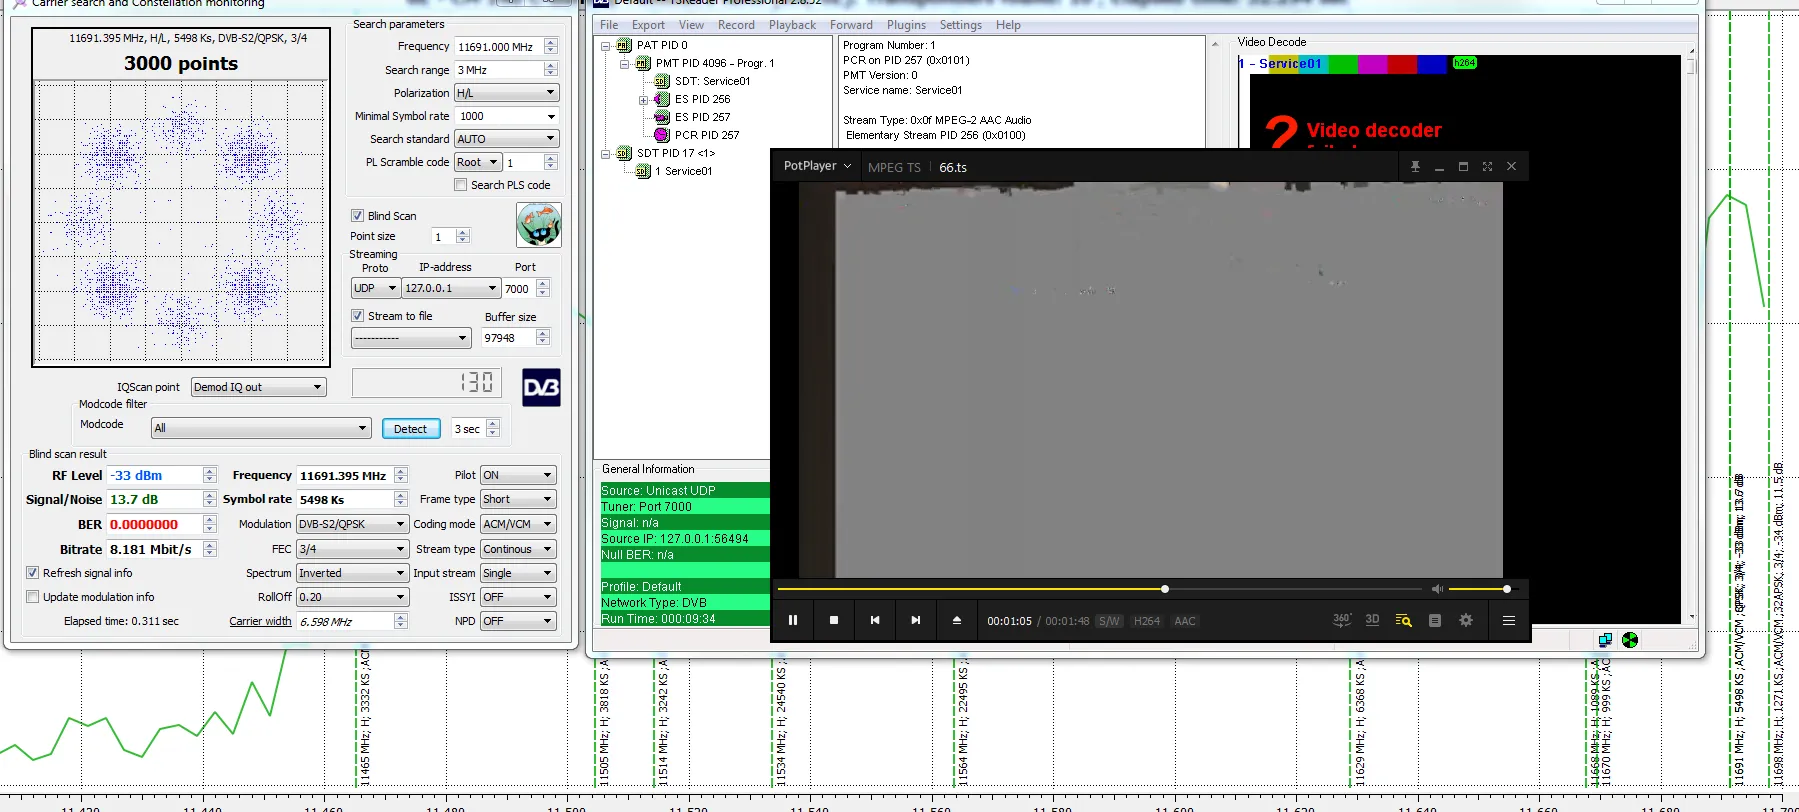The image size is (1799, 812).
Task: Toggle 360 degree video mode
Action: coord(1341,620)
